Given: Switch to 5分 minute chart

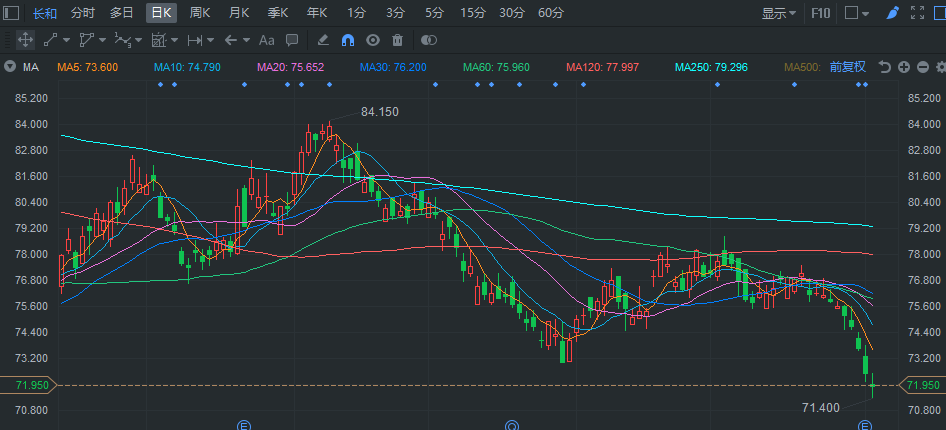Looking at the screenshot, I should pyautogui.click(x=434, y=13).
